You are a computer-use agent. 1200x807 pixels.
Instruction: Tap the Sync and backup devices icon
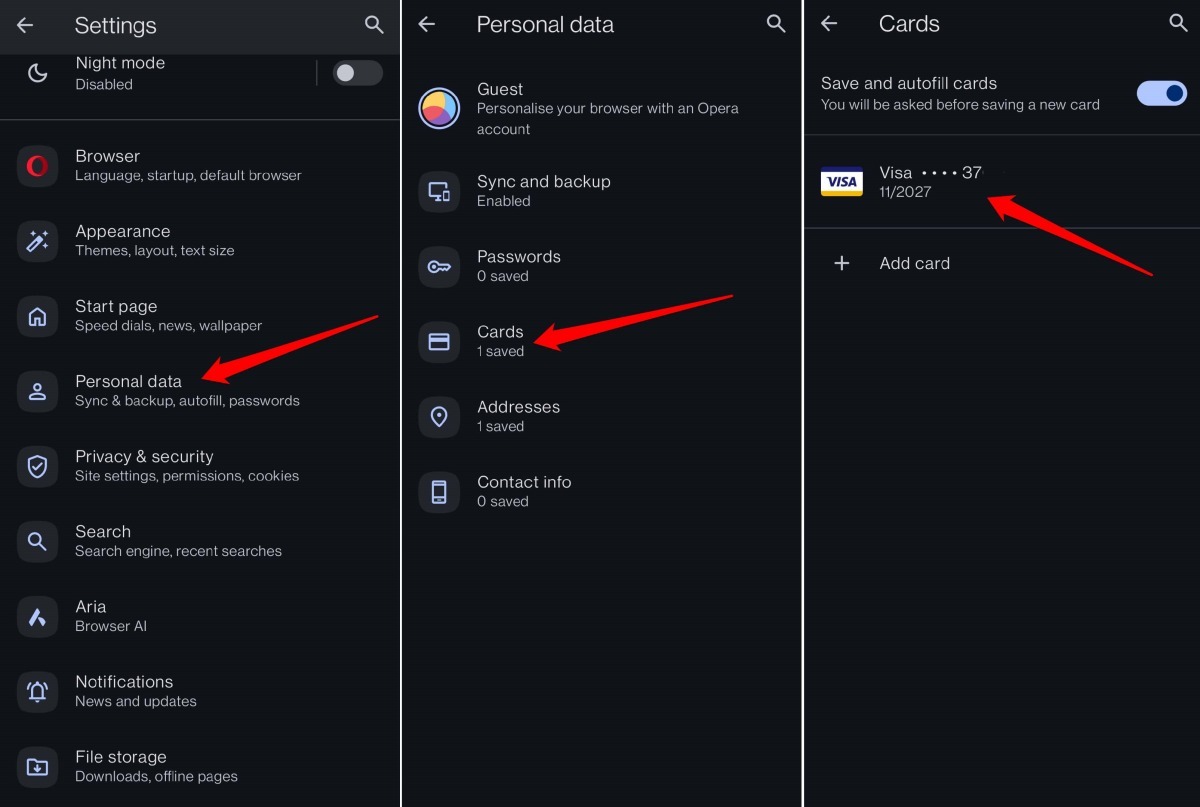pos(439,191)
